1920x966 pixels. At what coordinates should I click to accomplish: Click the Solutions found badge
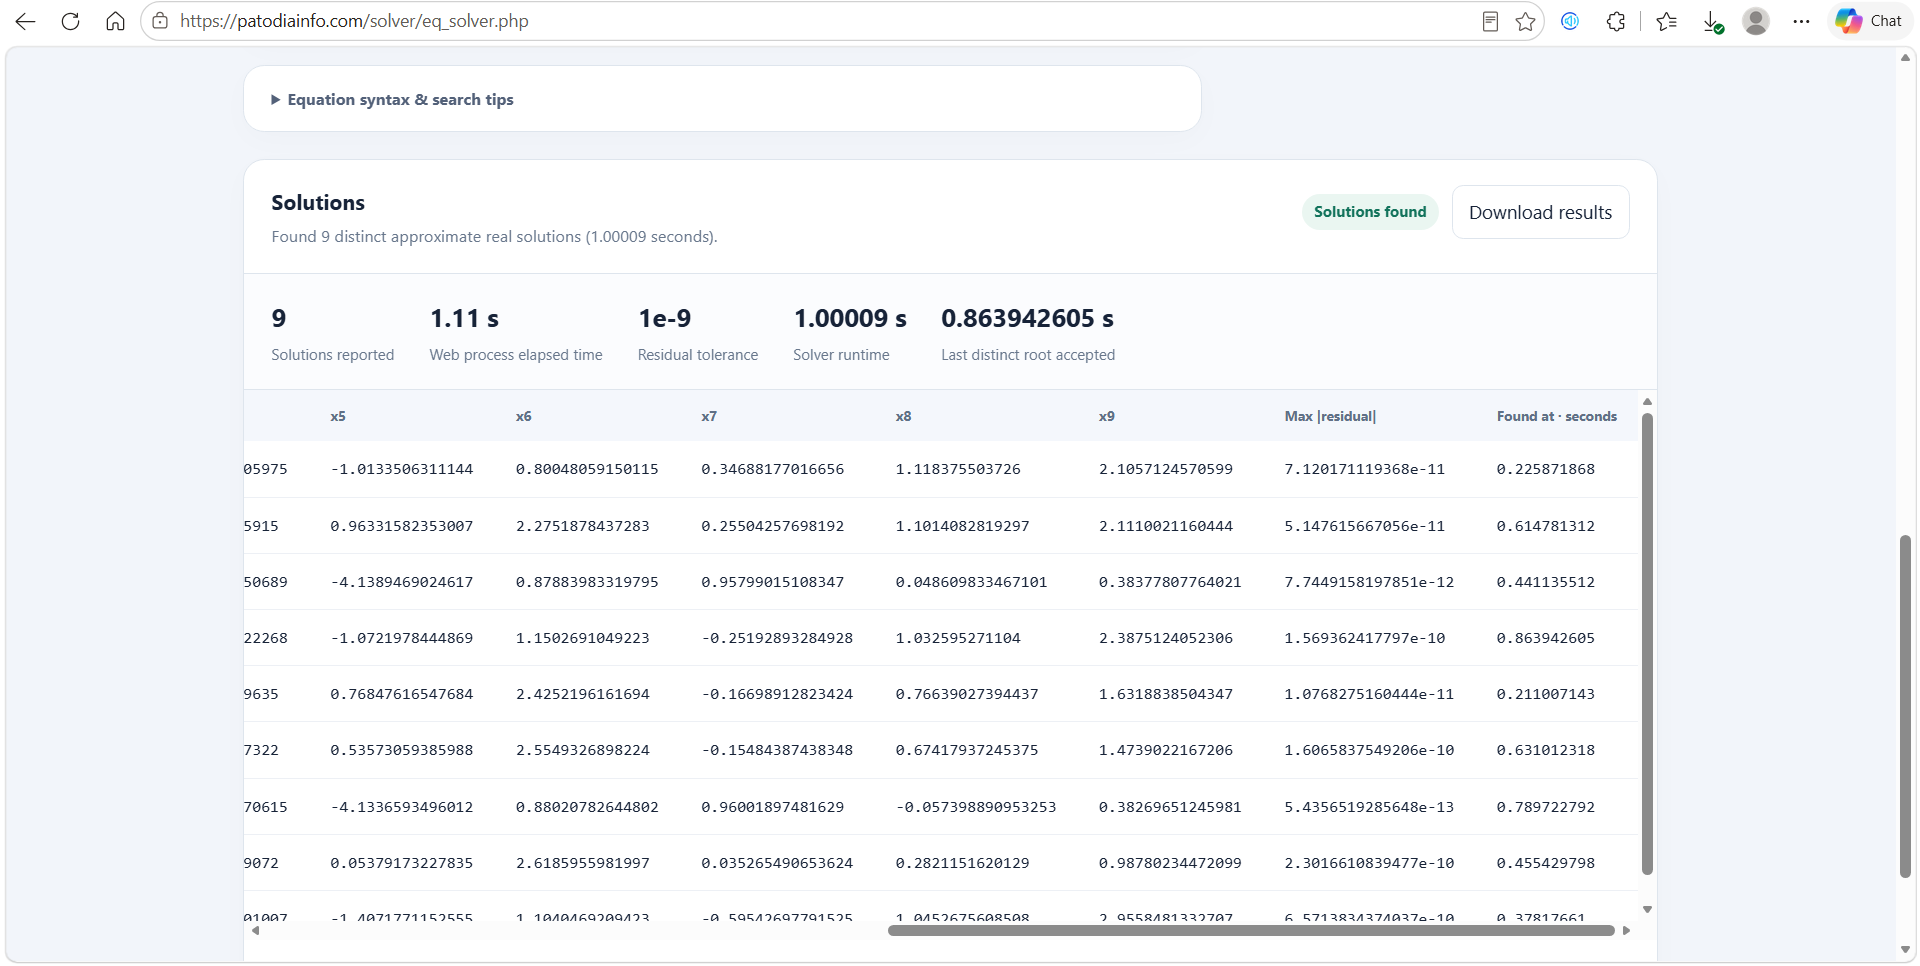point(1370,212)
